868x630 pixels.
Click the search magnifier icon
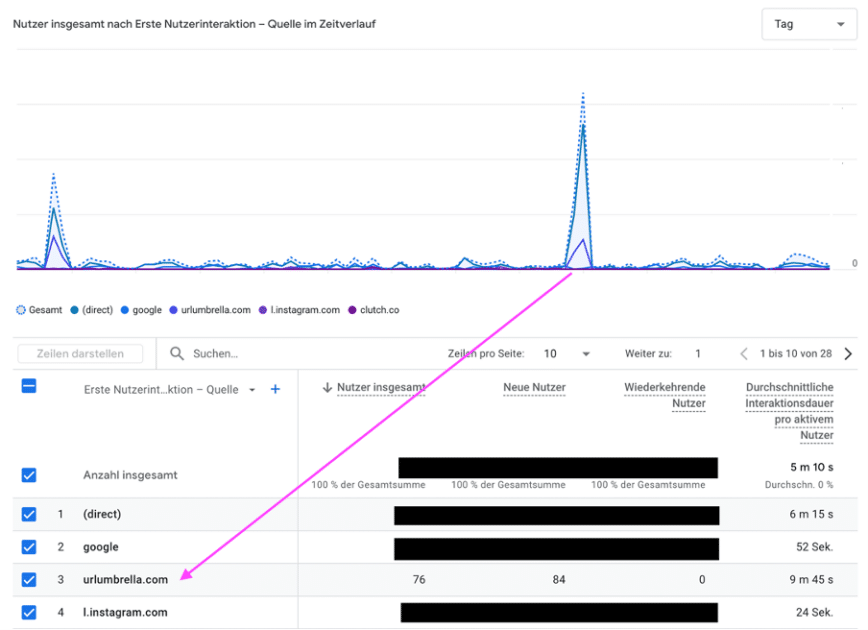(x=177, y=353)
